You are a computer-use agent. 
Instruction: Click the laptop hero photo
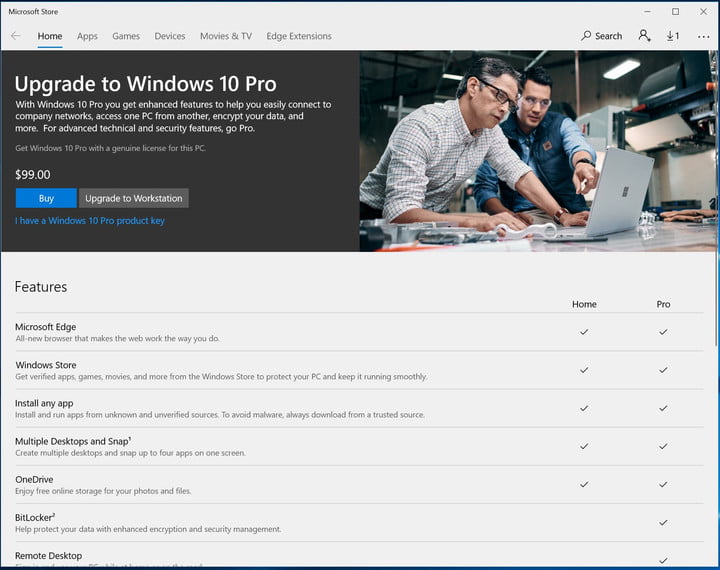538,151
